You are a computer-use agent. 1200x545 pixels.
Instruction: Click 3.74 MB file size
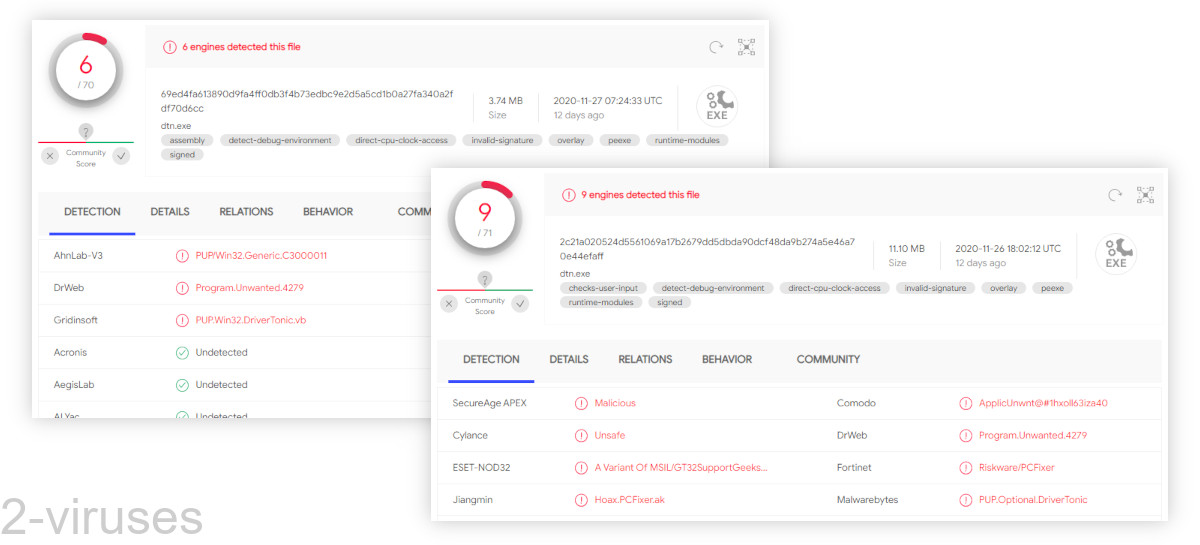click(505, 101)
